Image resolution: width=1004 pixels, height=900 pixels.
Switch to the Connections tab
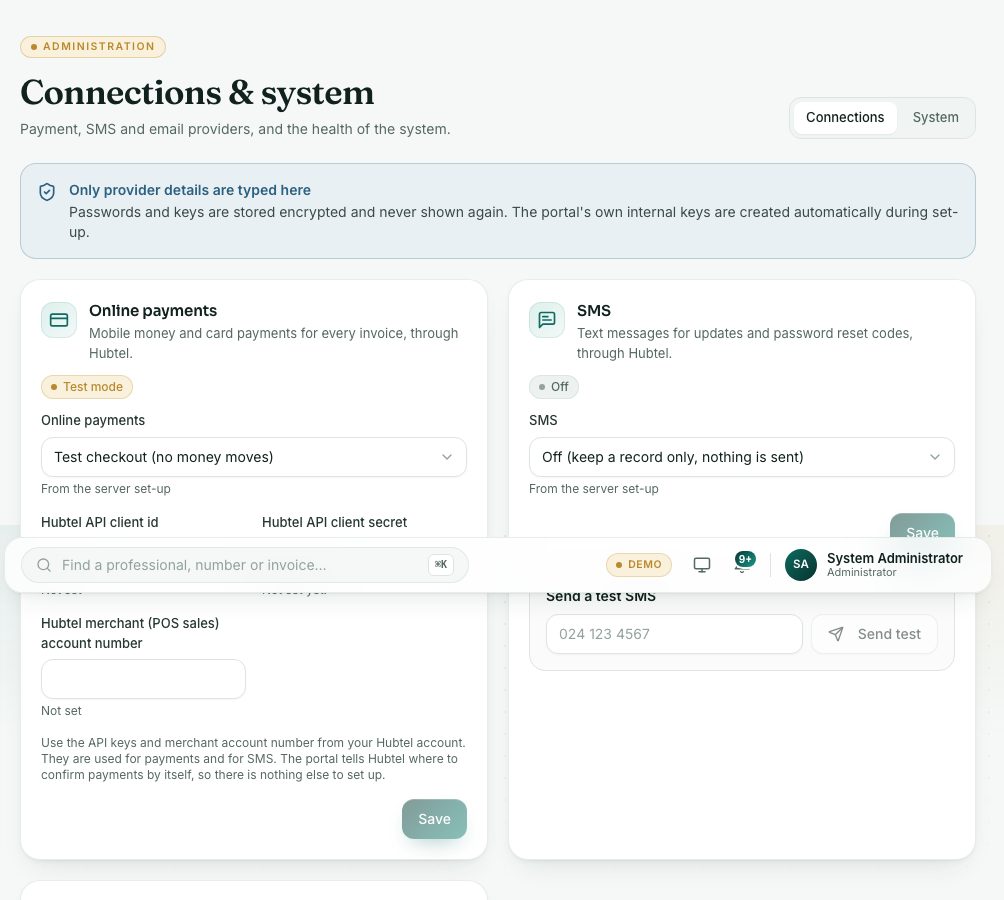[x=845, y=118]
